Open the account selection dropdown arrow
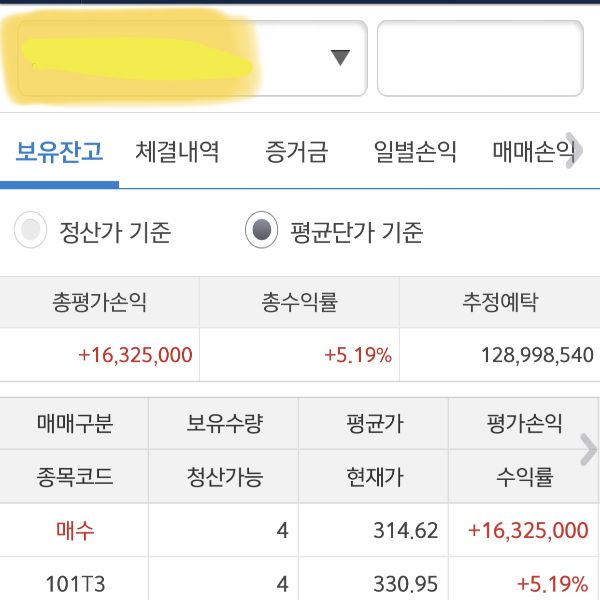The width and height of the screenshot is (600, 600). point(340,58)
